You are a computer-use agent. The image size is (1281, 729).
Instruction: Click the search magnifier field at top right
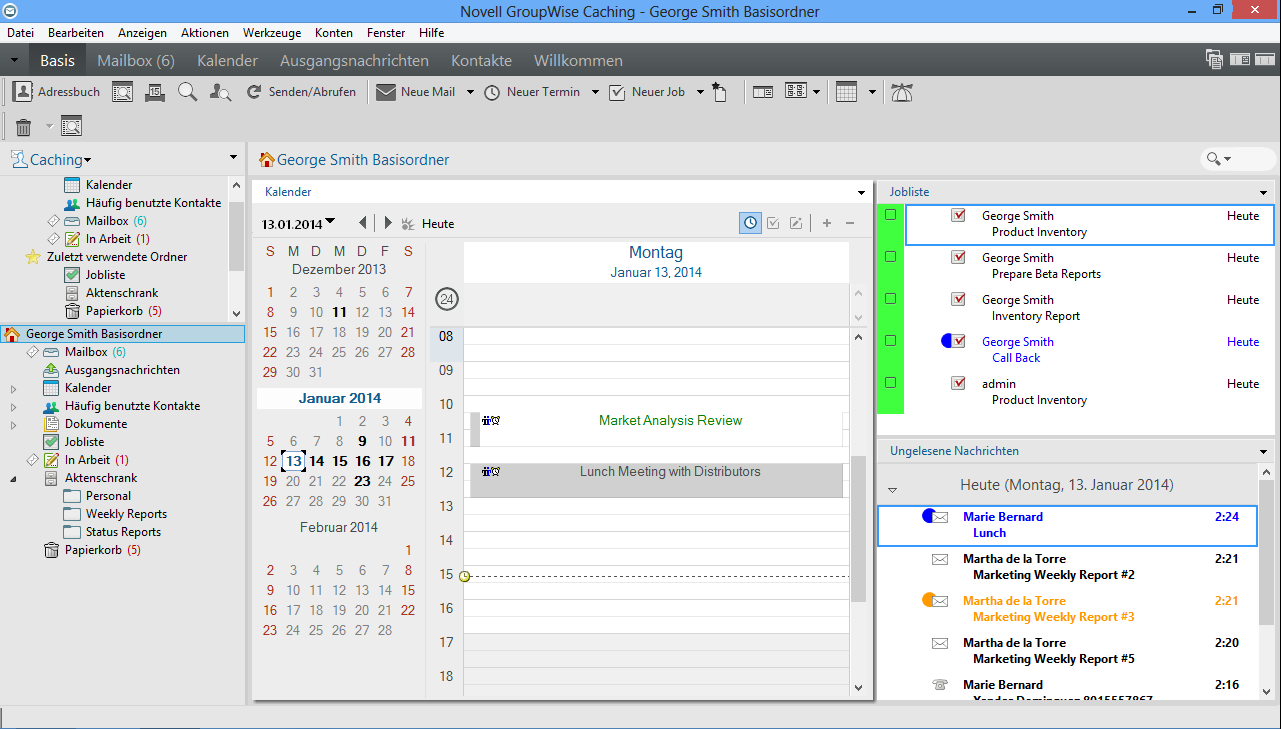pyautogui.click(x=1237, y=159)
